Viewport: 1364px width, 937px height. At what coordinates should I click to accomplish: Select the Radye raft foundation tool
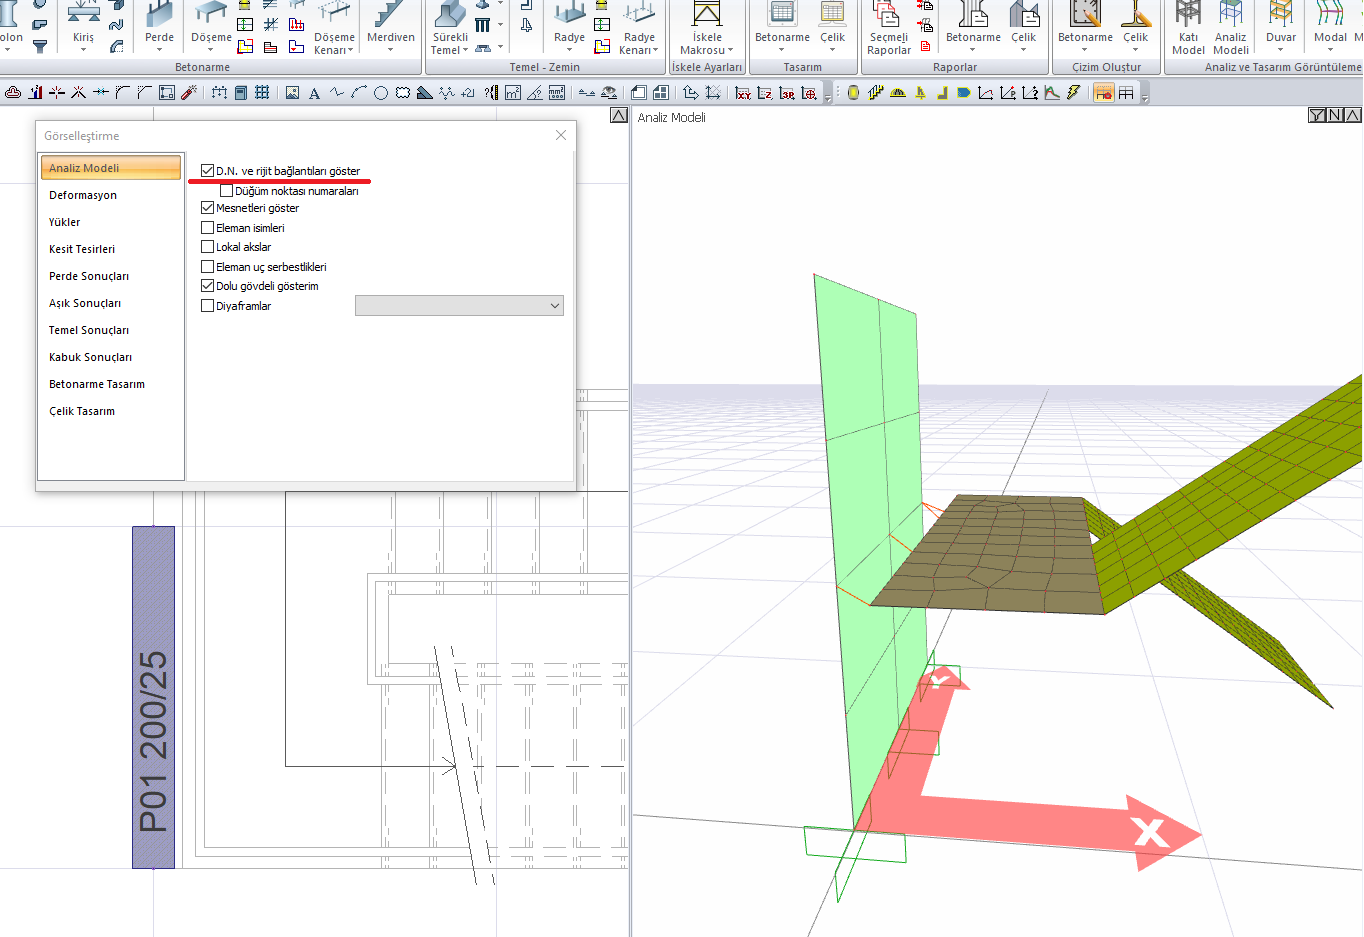pos(569,24)
